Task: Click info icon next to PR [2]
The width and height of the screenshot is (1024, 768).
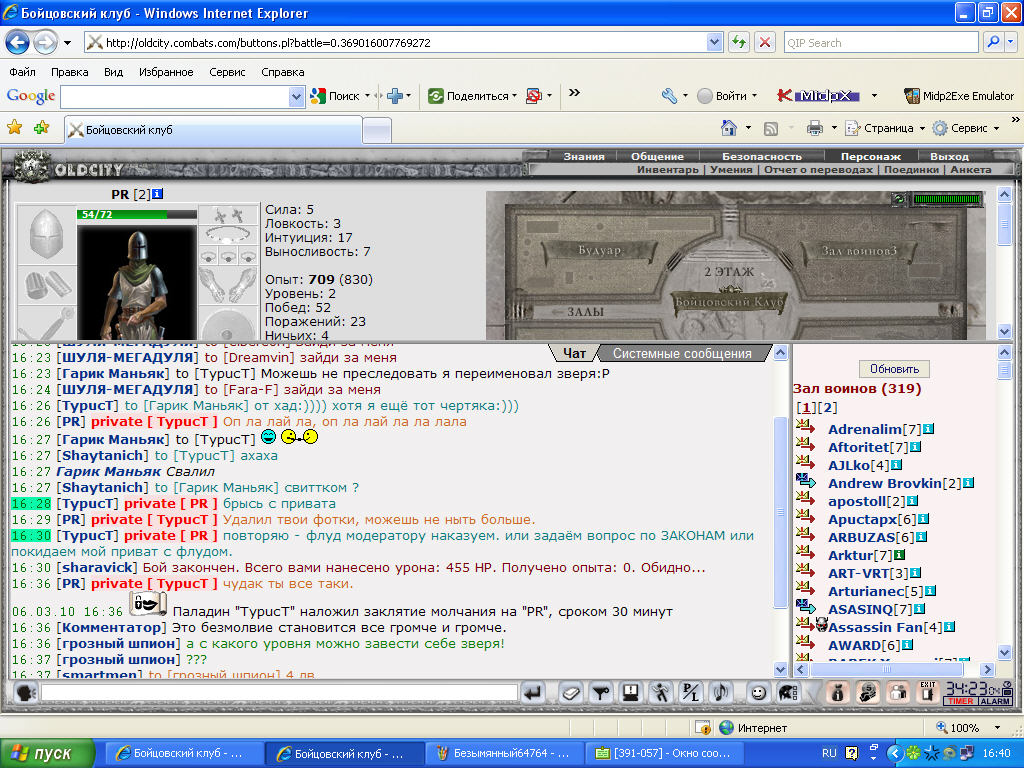Action: click(x=157, y=194)
